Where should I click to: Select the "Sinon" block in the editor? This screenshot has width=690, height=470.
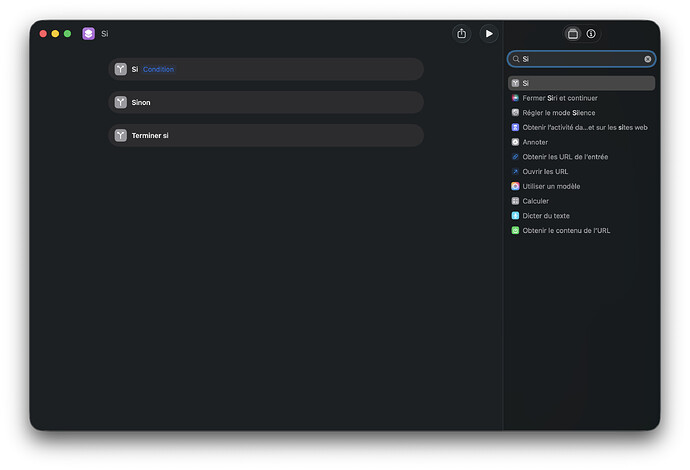tap(265, 102)
